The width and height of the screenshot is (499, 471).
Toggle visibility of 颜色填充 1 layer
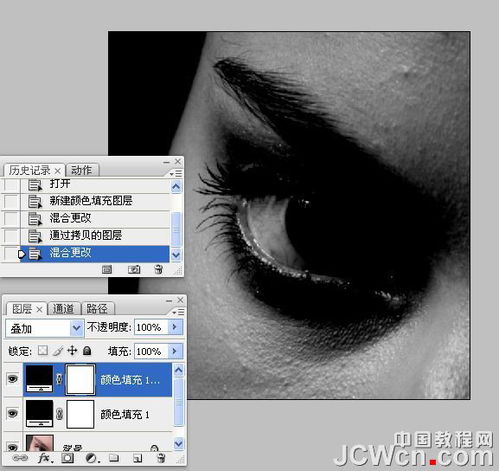[12, 414]
